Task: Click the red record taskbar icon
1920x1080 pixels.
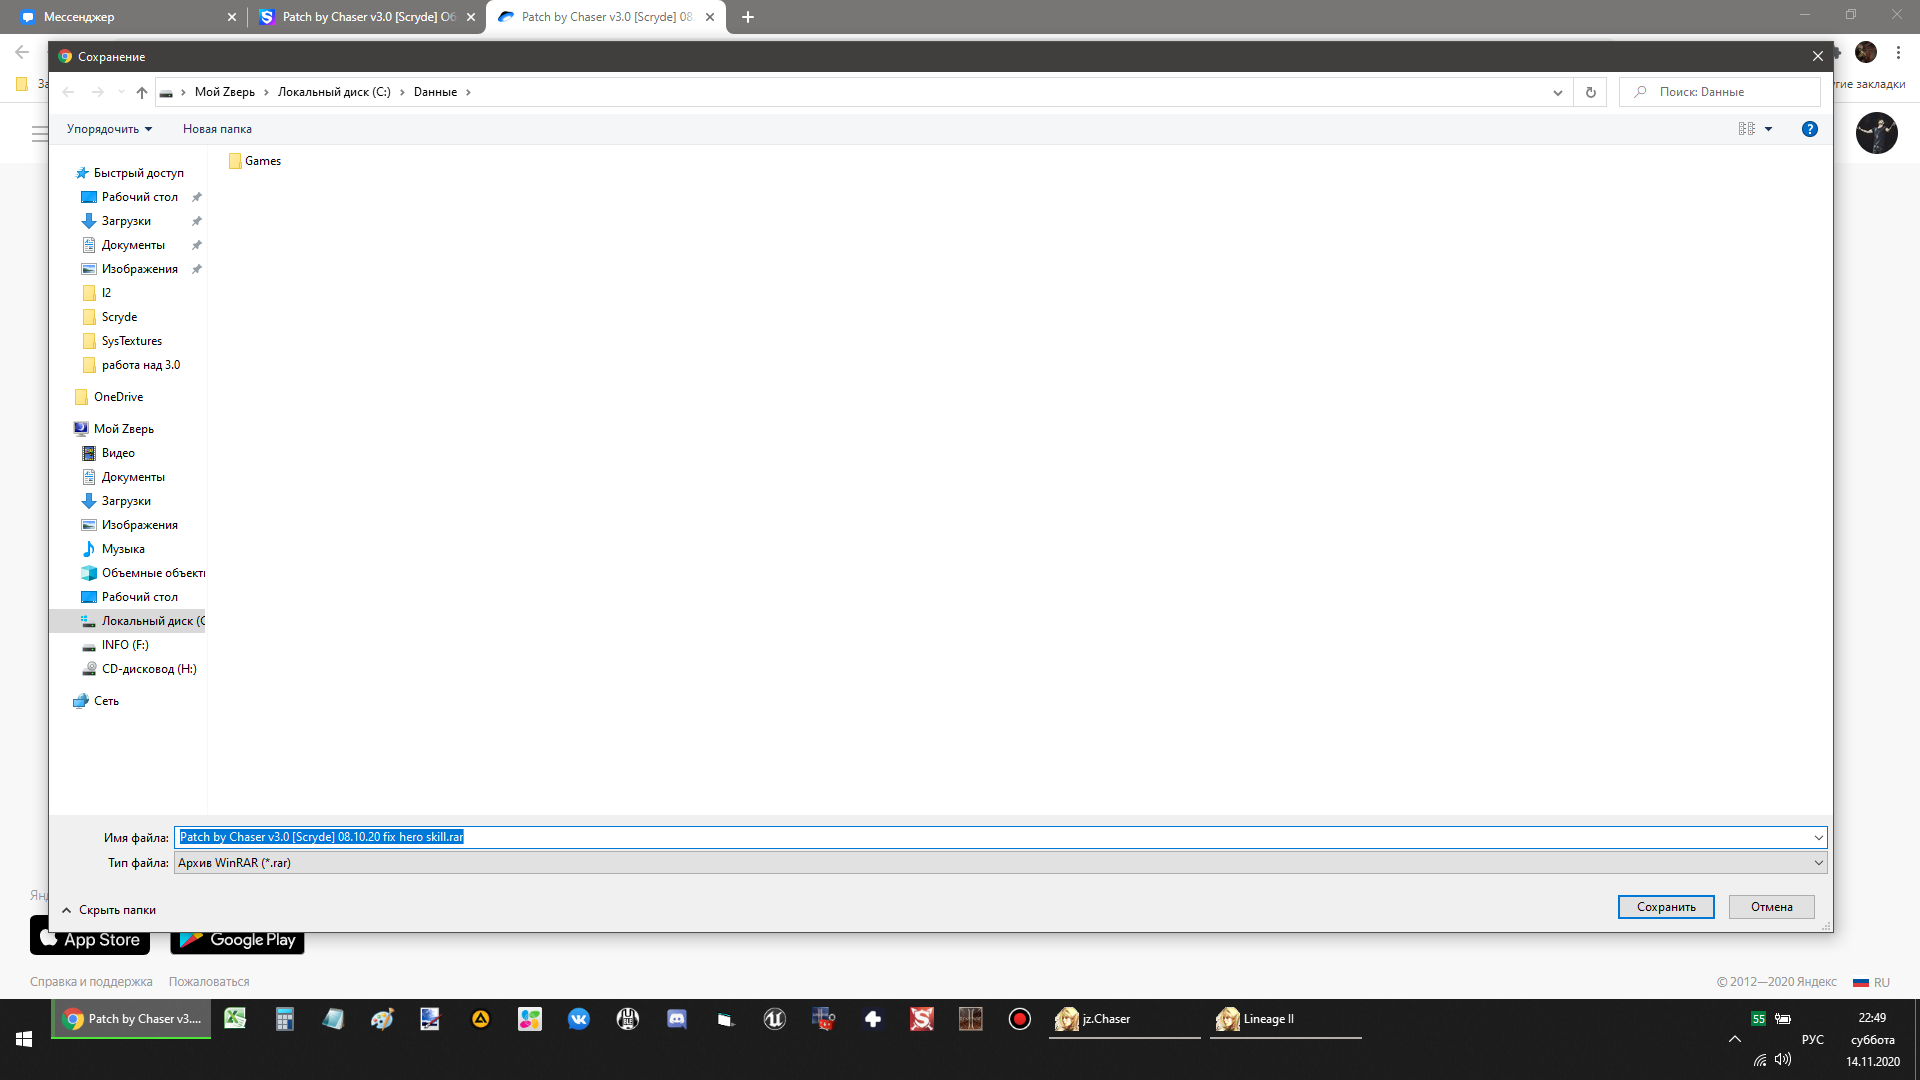Action: [1019, 1019]
